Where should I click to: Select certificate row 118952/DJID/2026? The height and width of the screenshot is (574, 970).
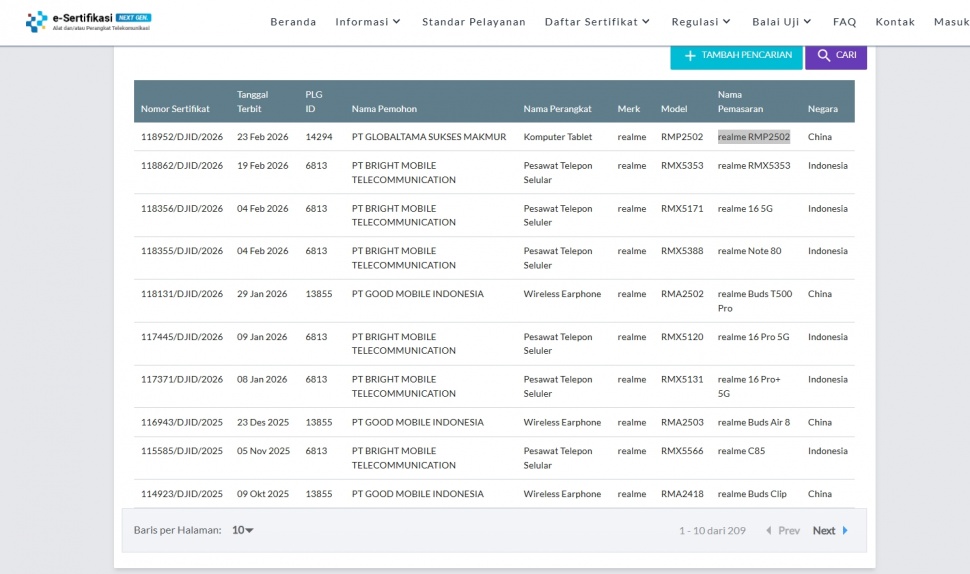(x=182, y=137)
